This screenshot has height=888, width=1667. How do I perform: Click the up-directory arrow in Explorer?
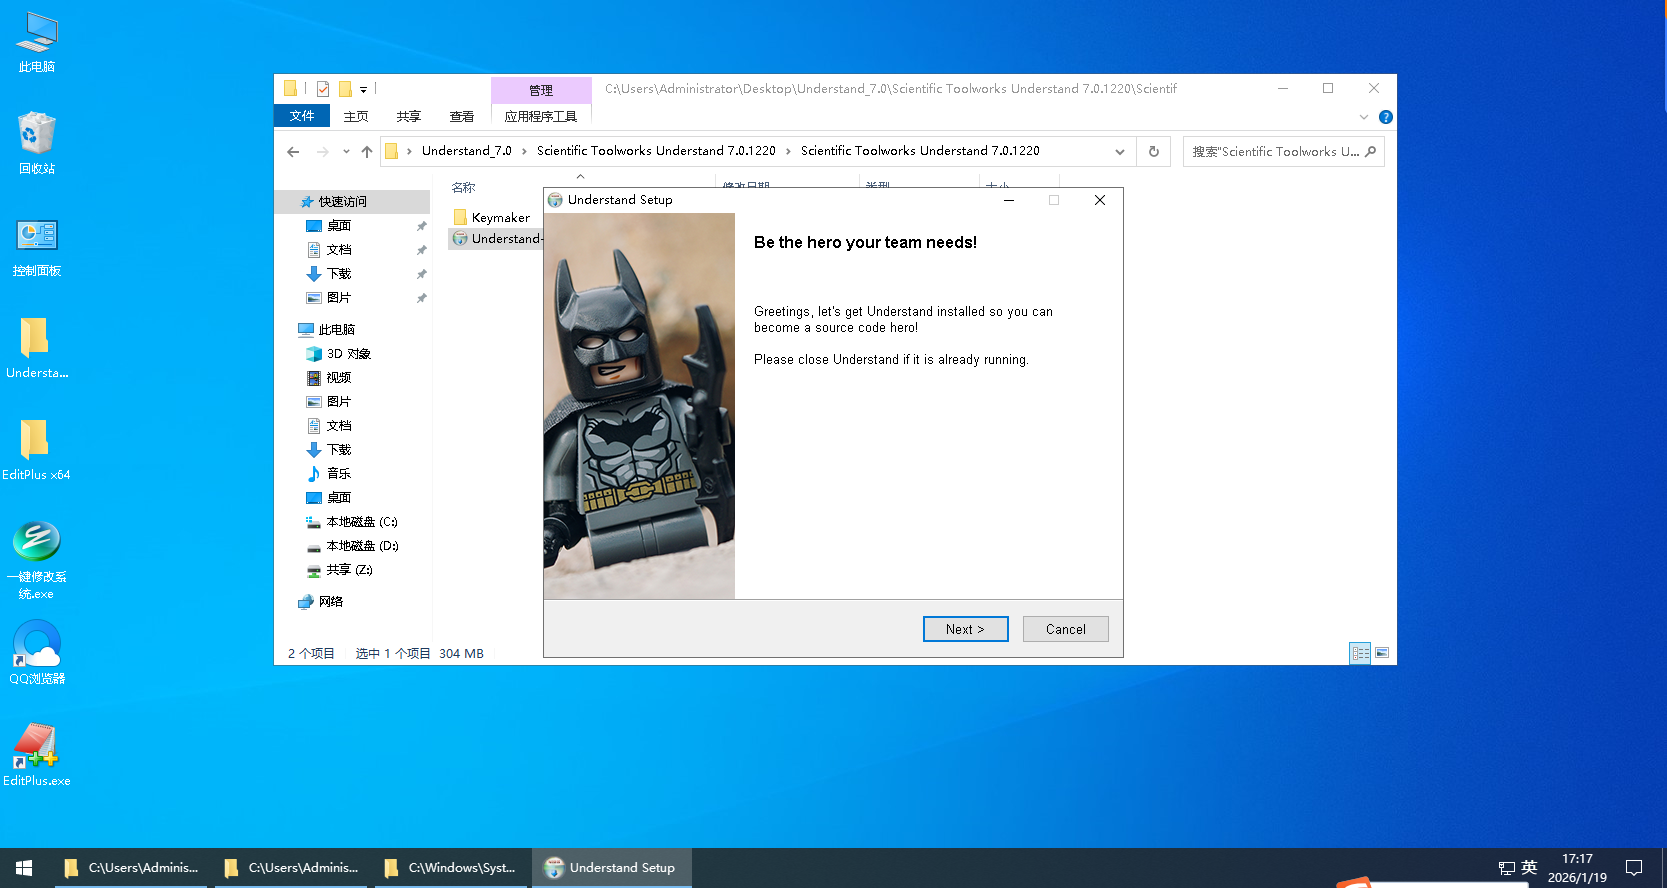(367, 152)
